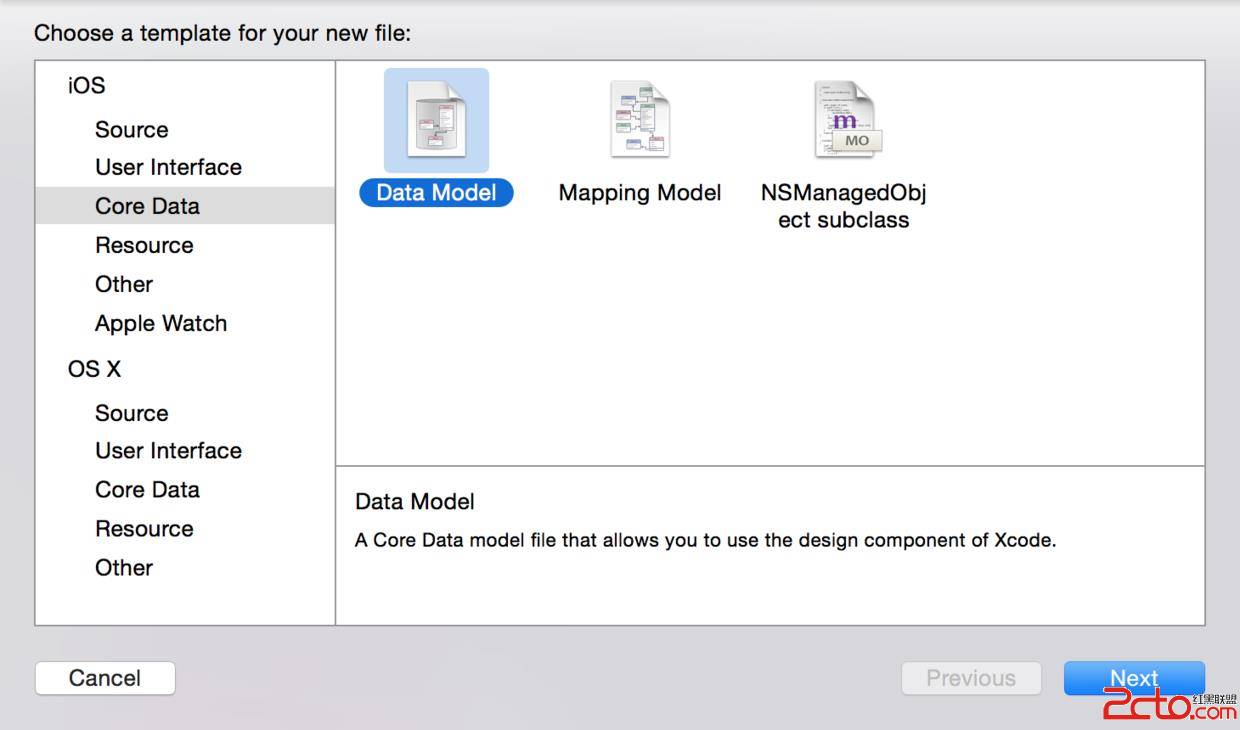Open the Apple Watch category

point(161,324)
